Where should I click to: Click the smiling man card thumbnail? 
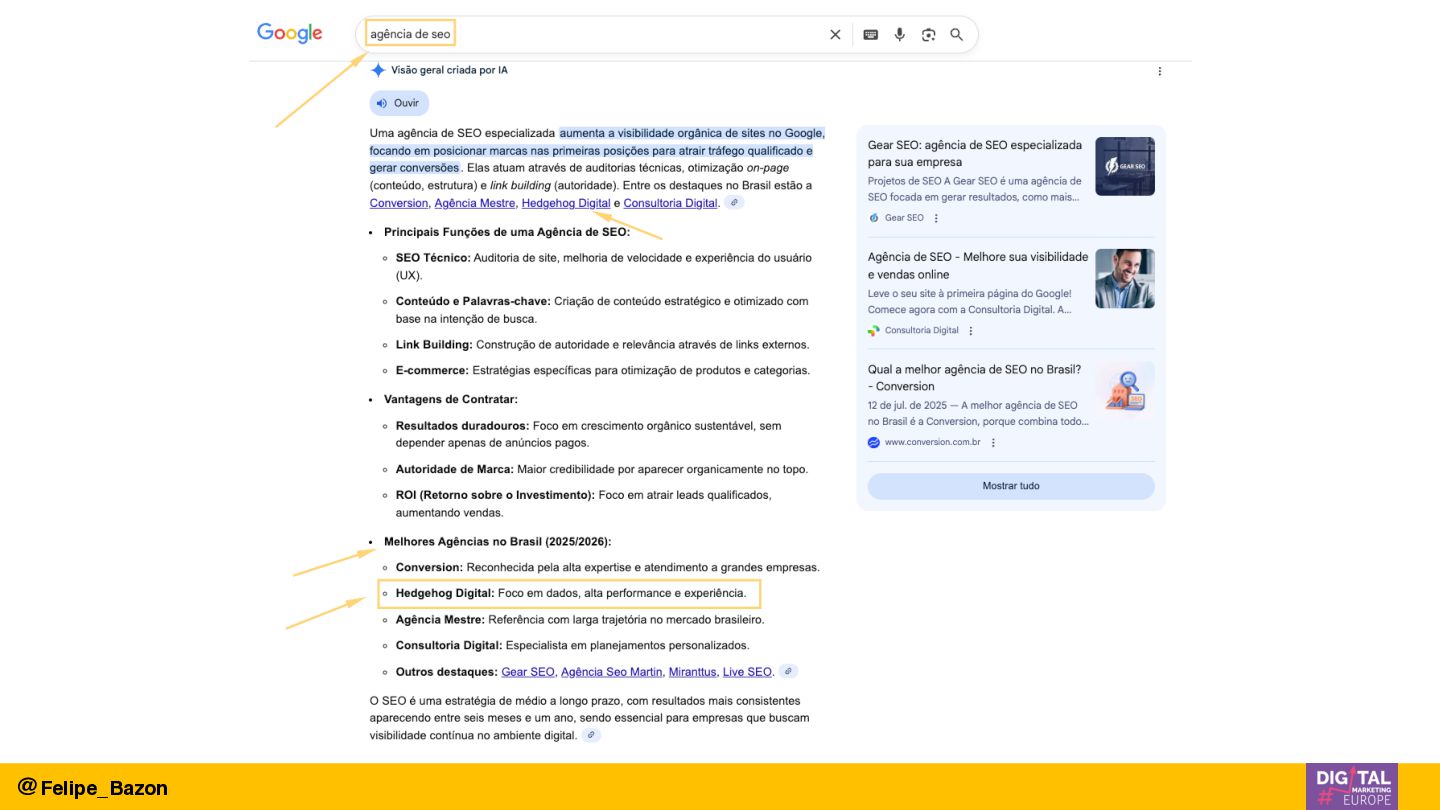(1125, 278)
